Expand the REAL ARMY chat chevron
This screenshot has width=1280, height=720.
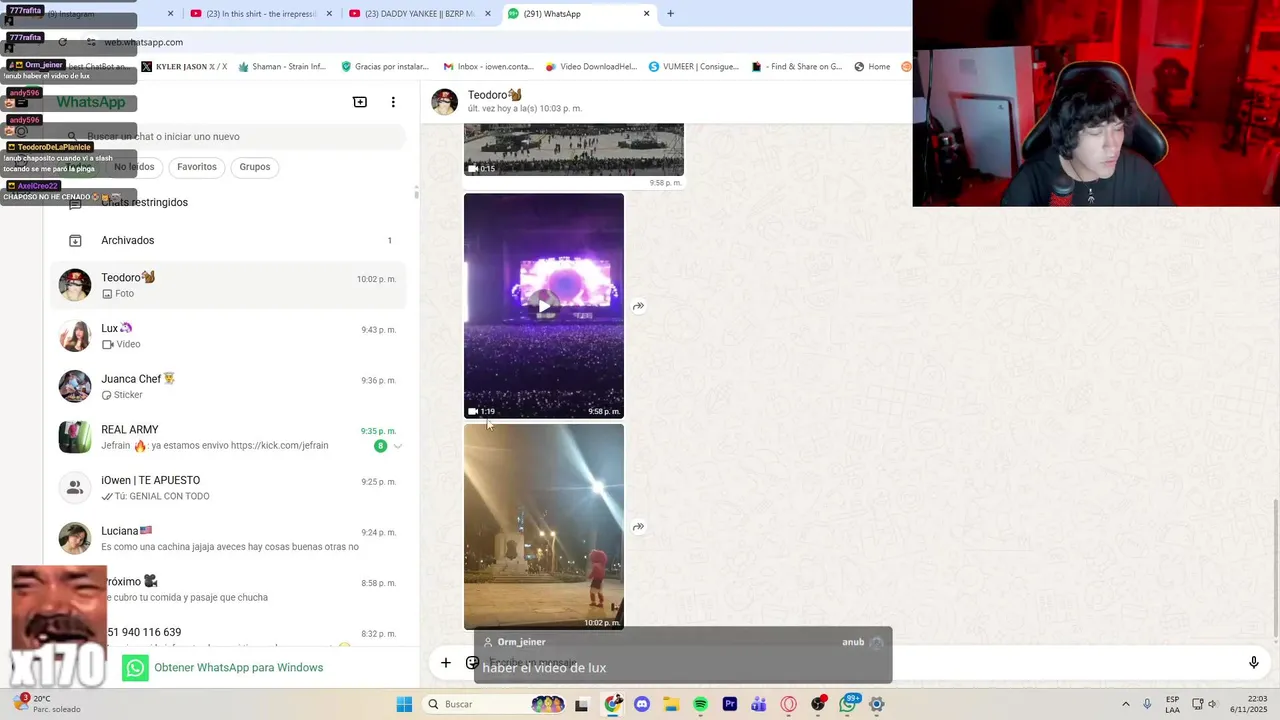tap(397, 446)
